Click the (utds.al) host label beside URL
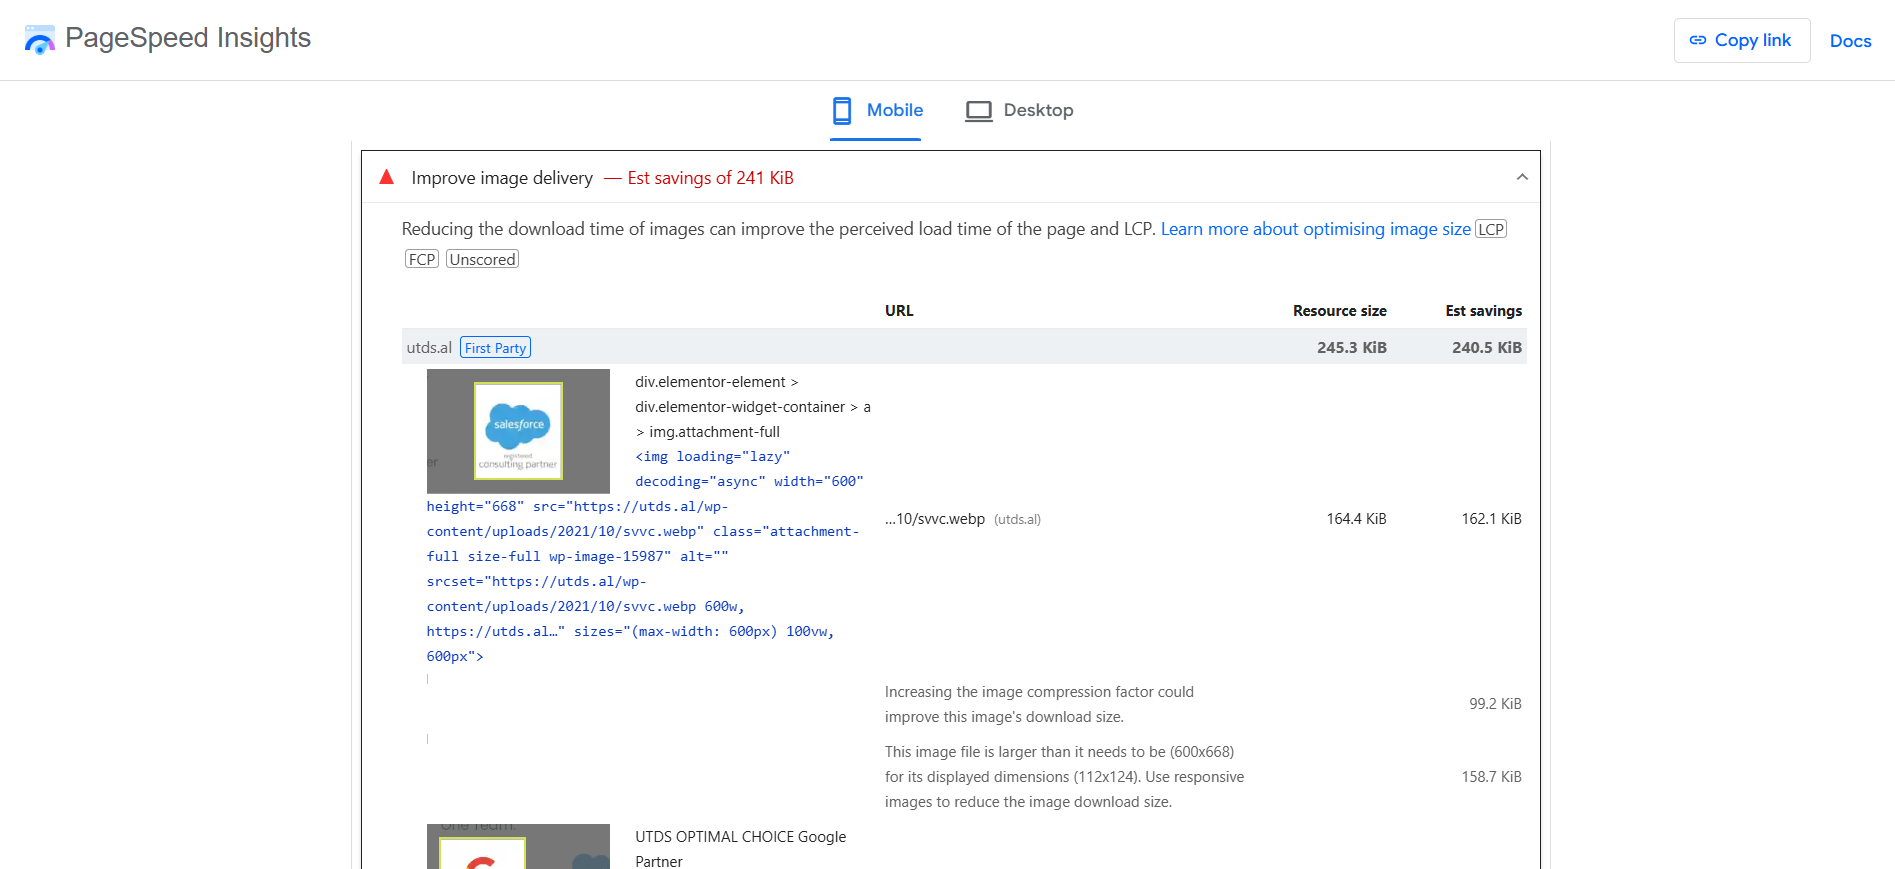This screenshot has height=869, width=1895. click(1017, 520)
